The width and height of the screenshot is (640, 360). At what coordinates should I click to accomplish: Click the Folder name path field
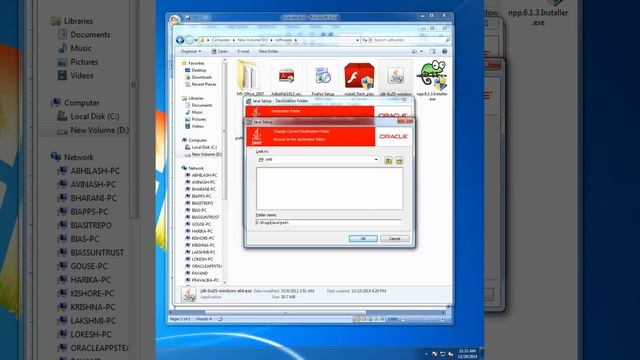329,222
